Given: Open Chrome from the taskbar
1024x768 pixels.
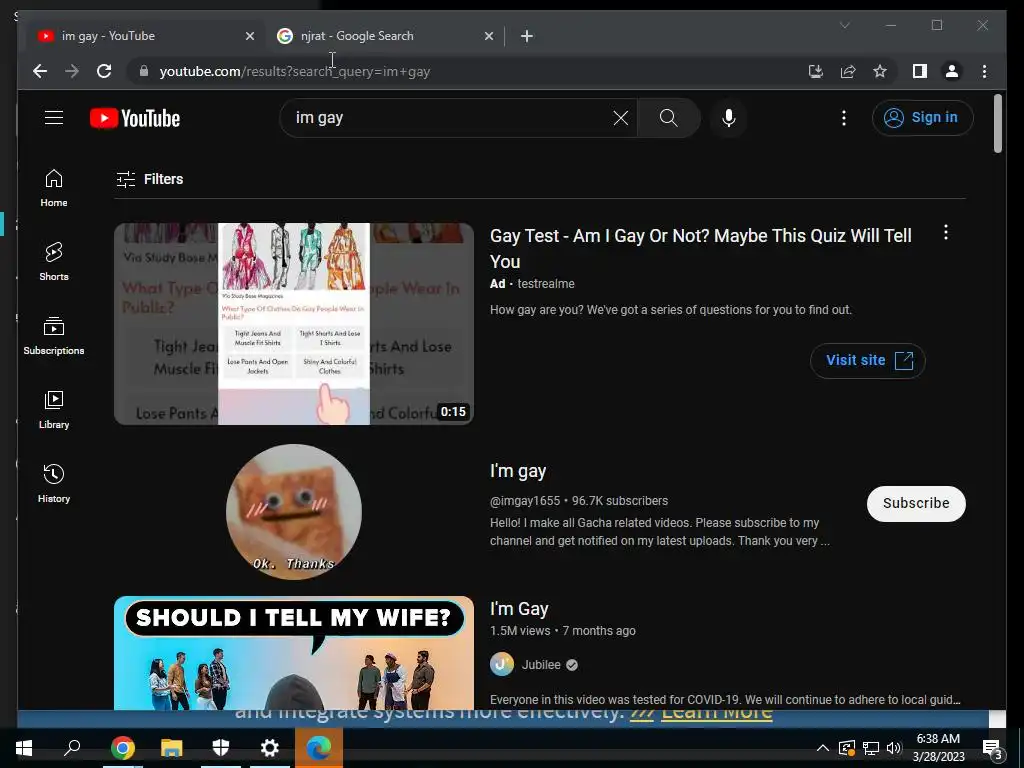Looking at the screenshot, I should tap(122, 748).
